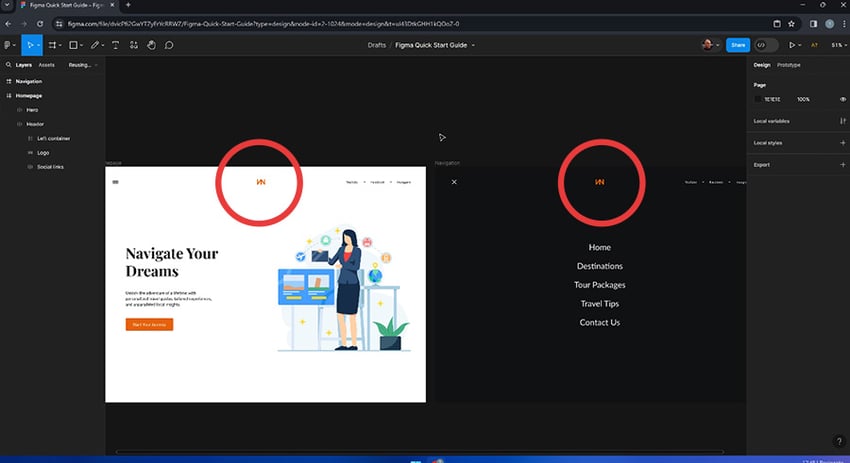Viewport: 850px width, 463px height.
Task: Open the Figma main menu icon
Action: [8, 45]
